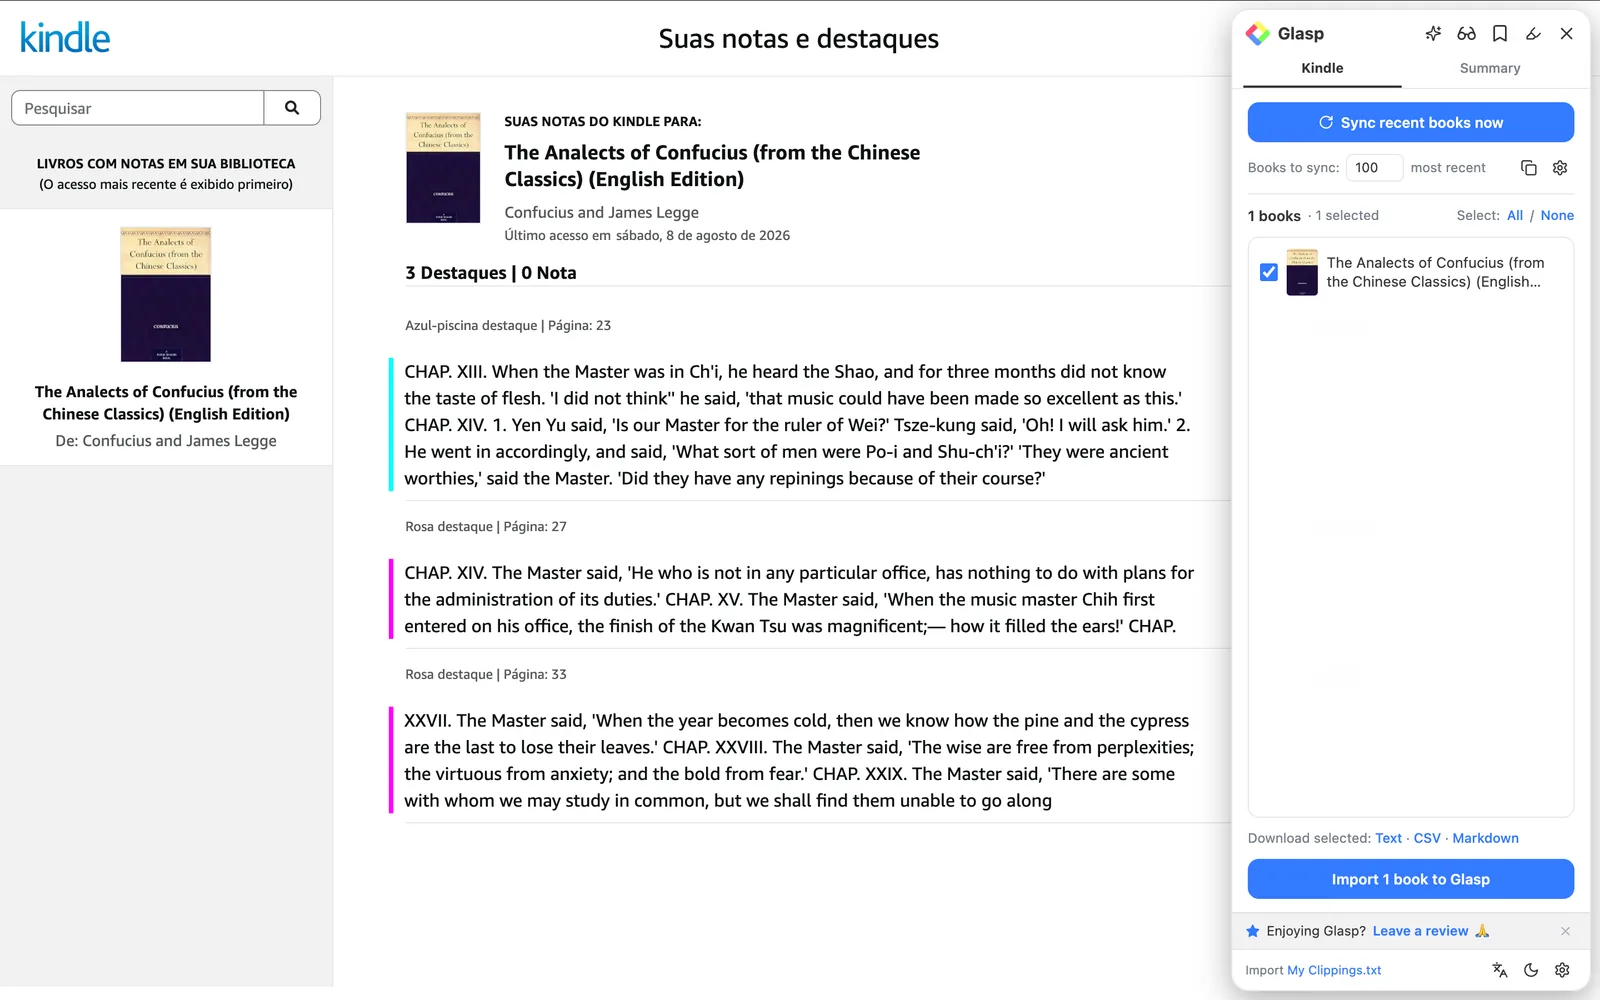Click the copy icon beside most recent
Screen dimensions: 1600x1000
coord(1528,168)
